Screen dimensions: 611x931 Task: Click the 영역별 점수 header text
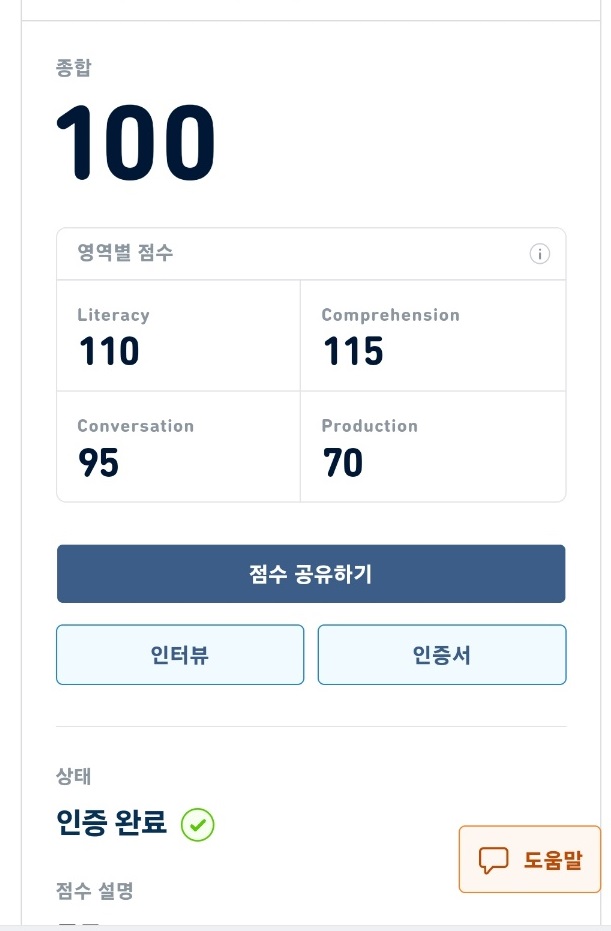(125, 254)
